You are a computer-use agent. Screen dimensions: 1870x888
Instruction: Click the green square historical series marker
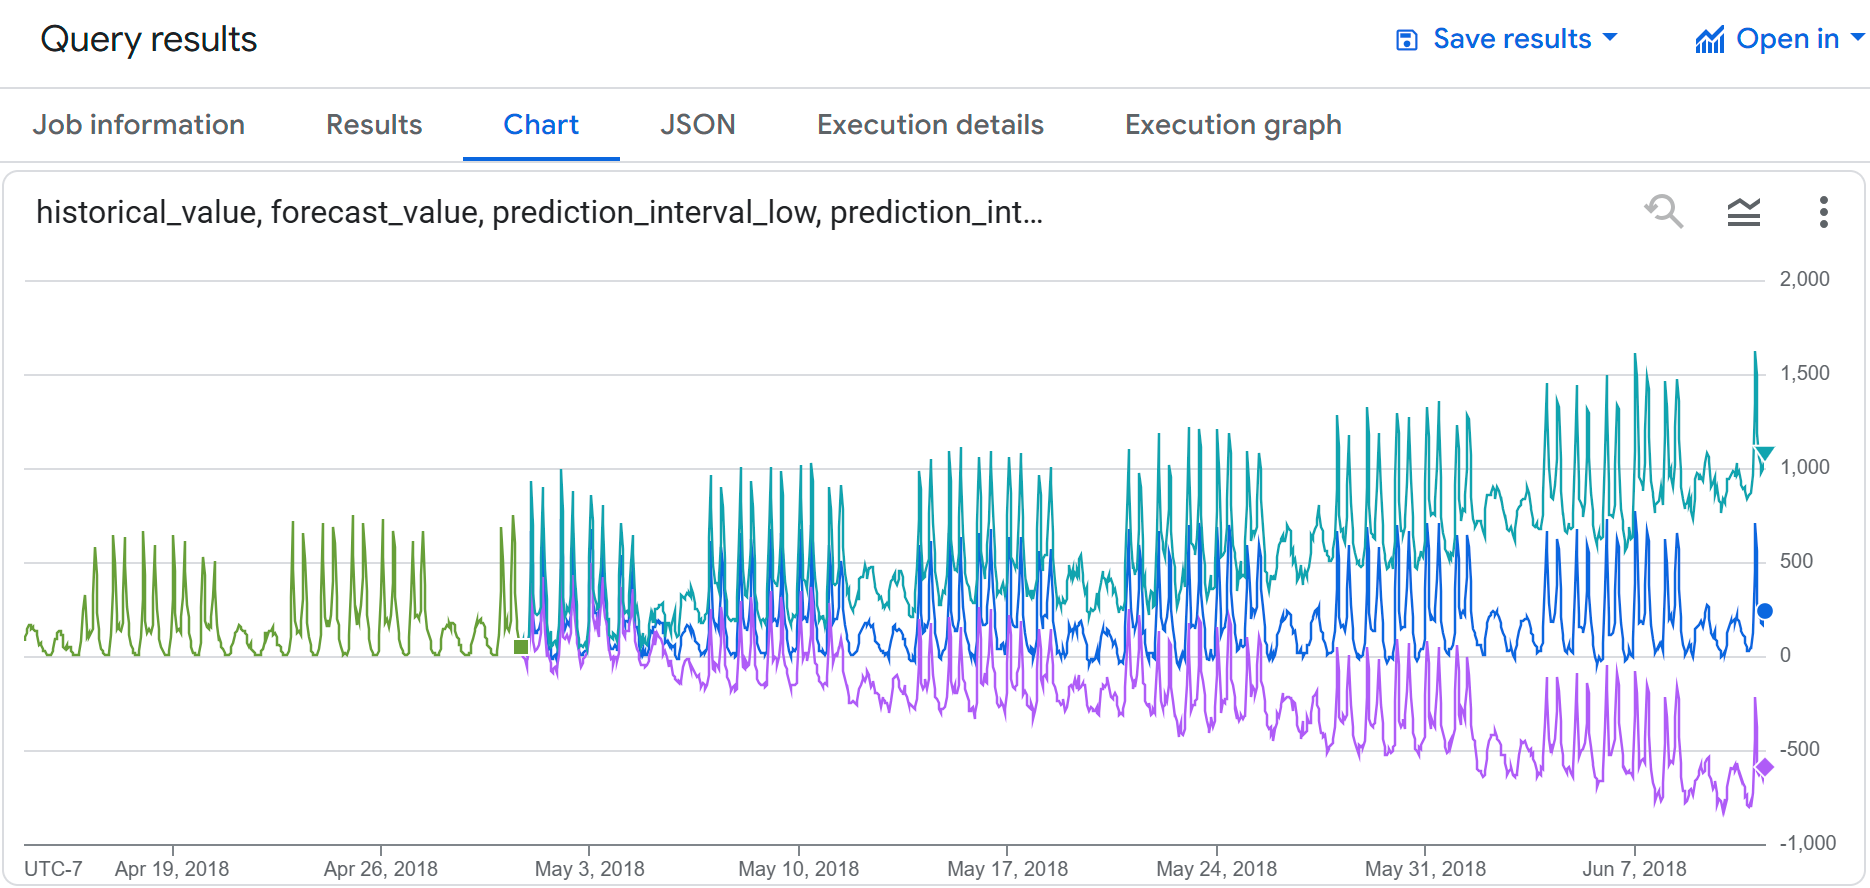point(521,647)
